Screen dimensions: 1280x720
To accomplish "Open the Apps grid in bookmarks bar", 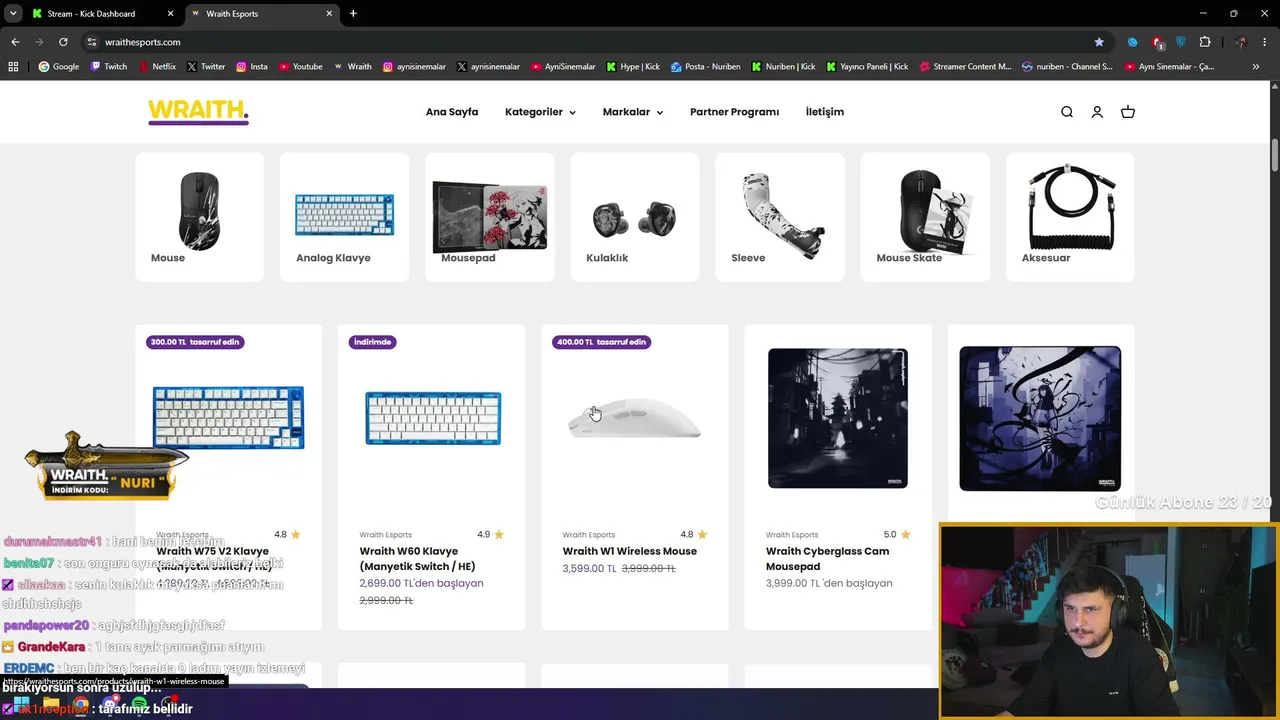I will pyautogui.click(x=13, y=67).
